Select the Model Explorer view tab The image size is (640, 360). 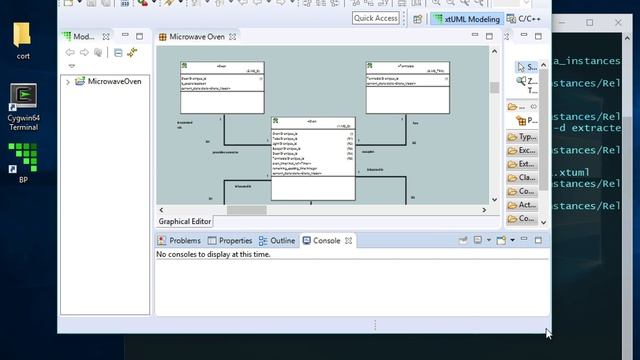[79, 36]
